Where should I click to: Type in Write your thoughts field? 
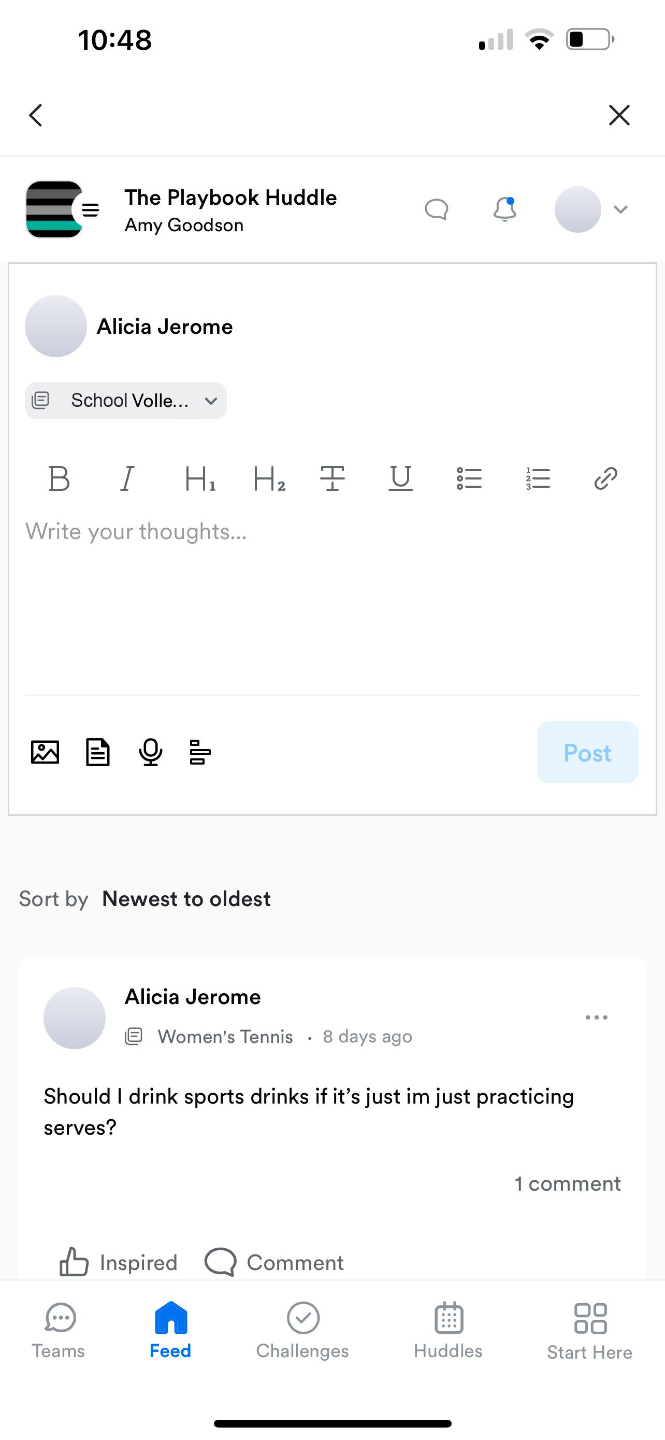[330, 600]
